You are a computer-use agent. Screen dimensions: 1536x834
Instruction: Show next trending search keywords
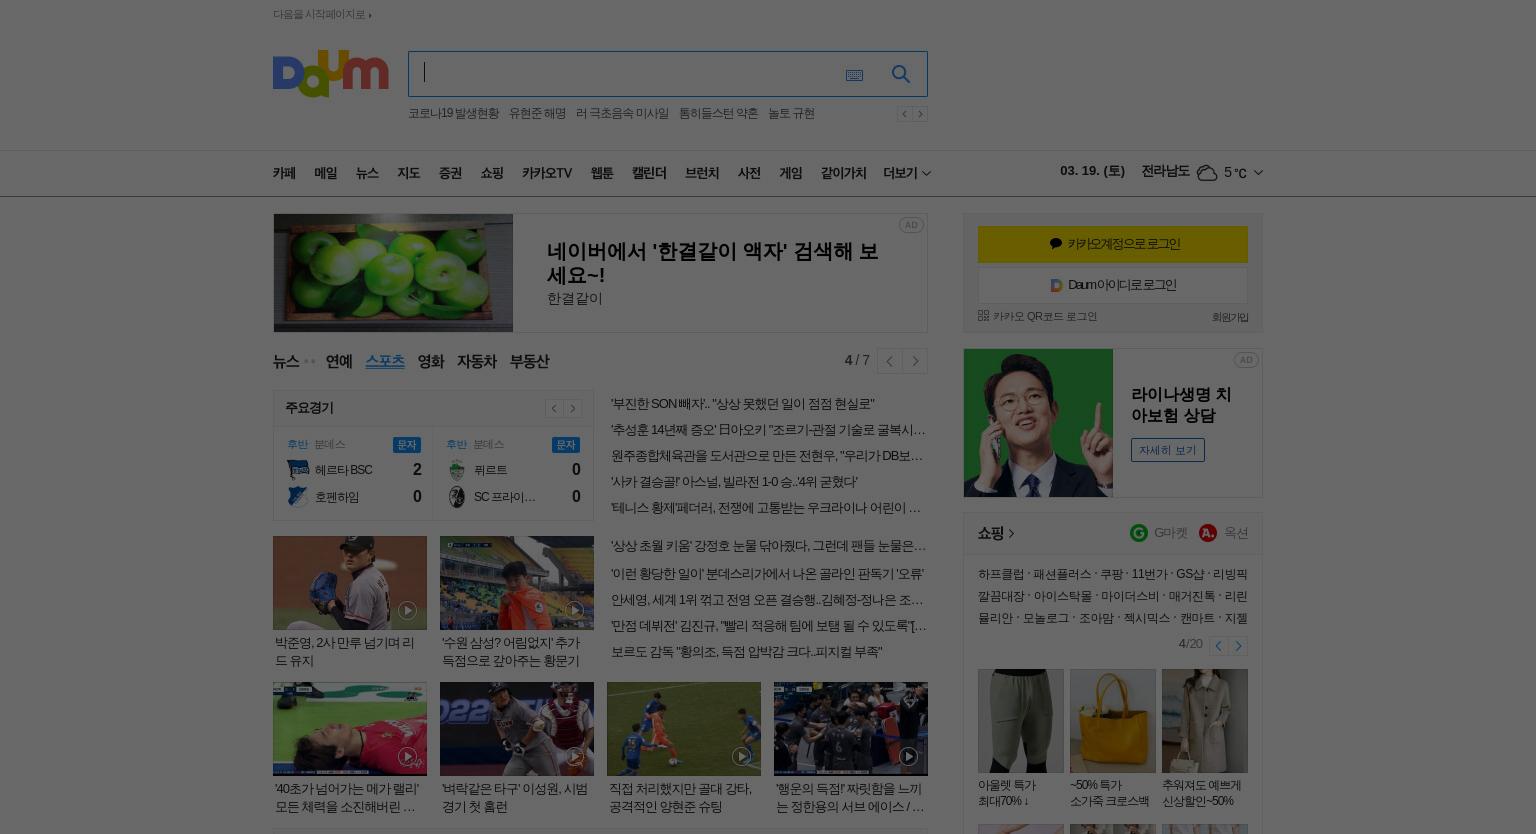[921, 114]
